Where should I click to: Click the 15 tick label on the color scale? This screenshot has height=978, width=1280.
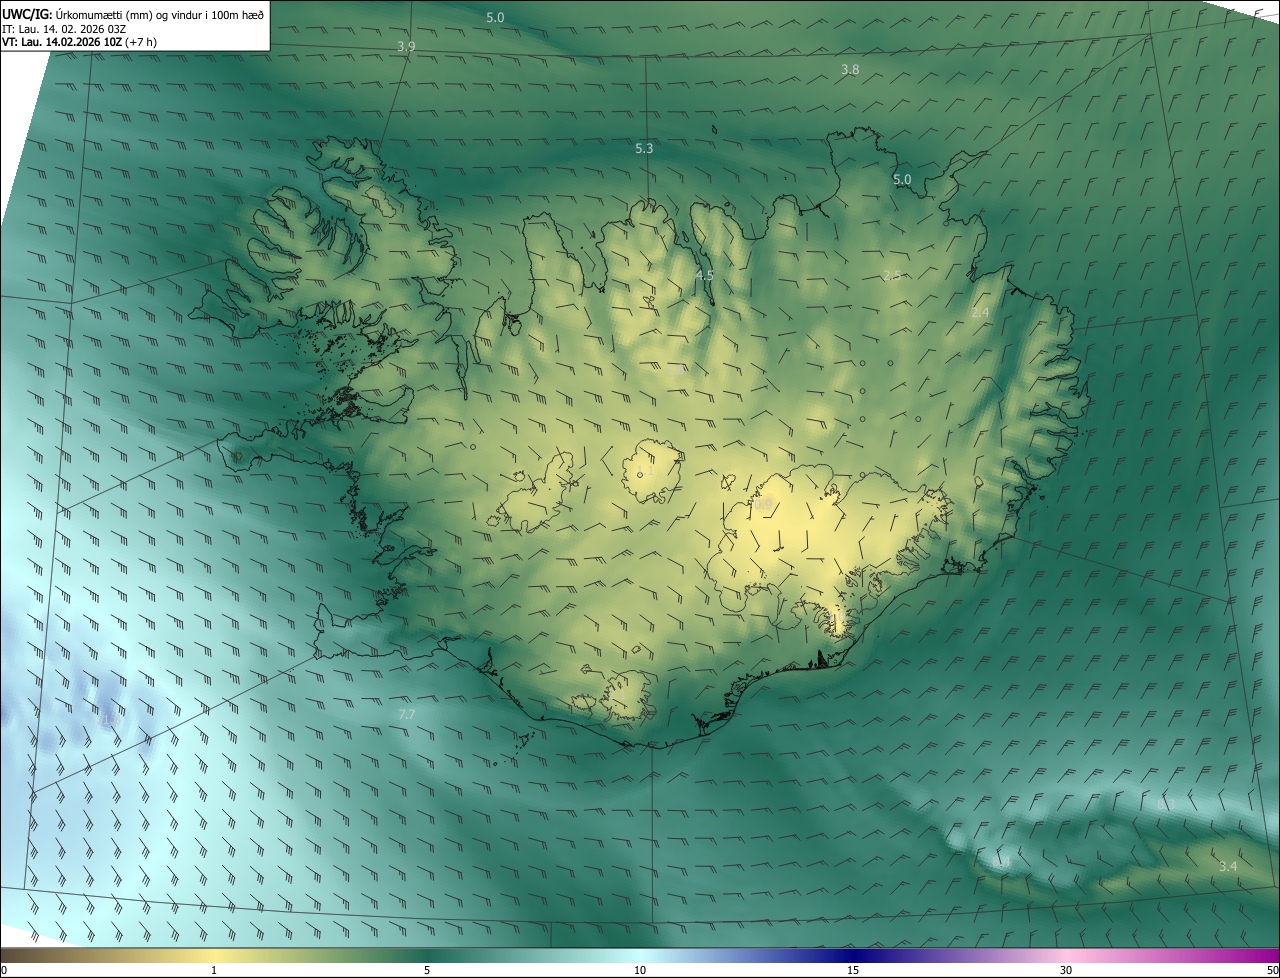click(x=853, y=970)
